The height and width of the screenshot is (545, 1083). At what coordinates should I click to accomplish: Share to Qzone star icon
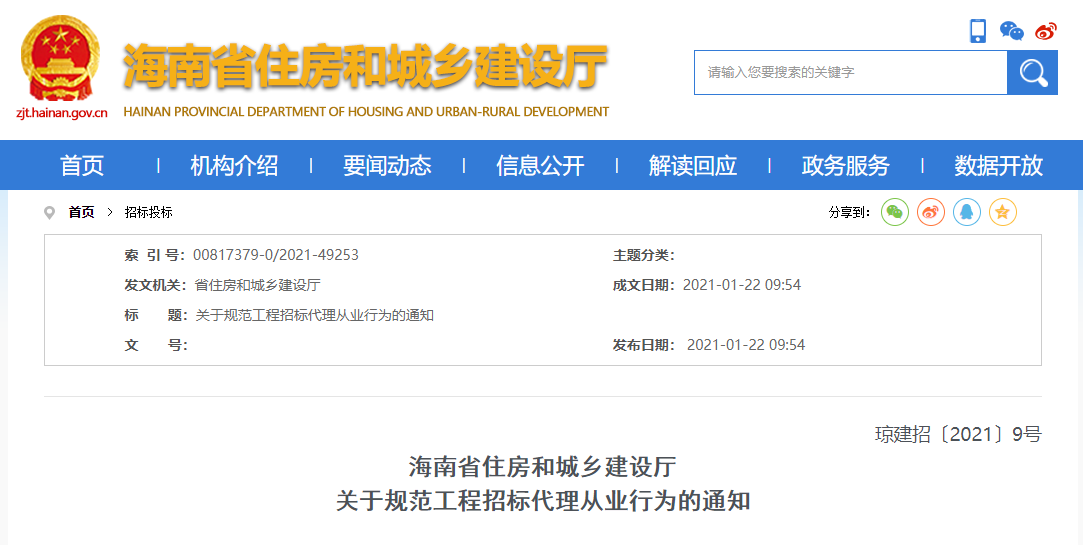point(1002,212)
